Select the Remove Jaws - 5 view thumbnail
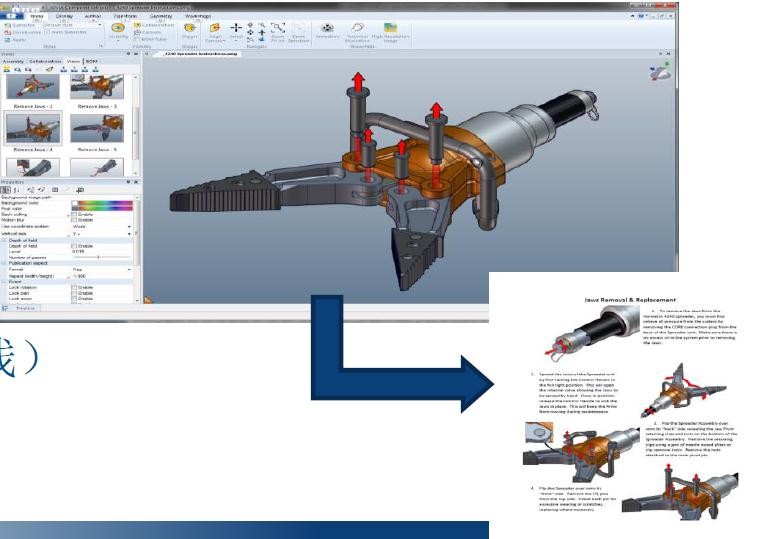Viewport: 761px width, 539px height. (x=97, y=131)
